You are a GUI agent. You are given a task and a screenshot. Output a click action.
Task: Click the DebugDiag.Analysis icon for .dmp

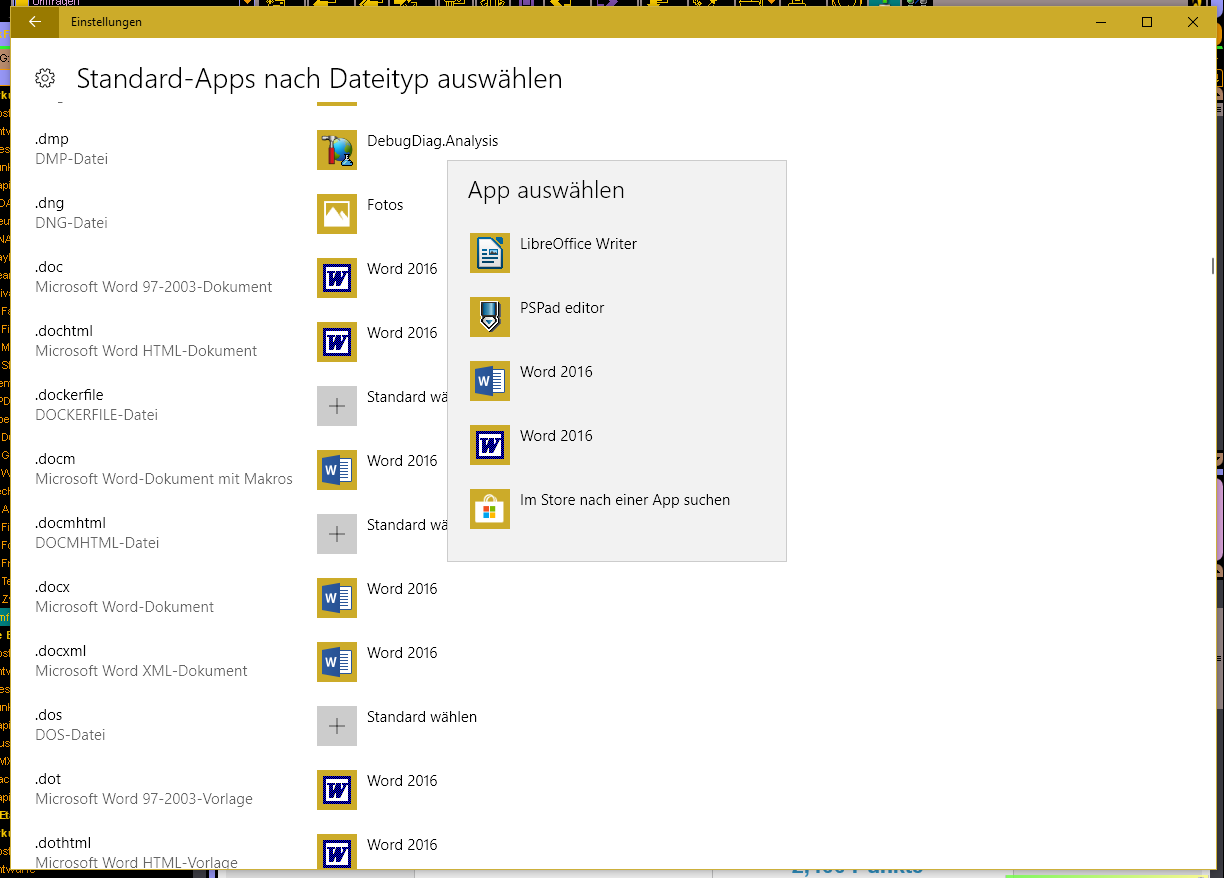pos(337,149)
